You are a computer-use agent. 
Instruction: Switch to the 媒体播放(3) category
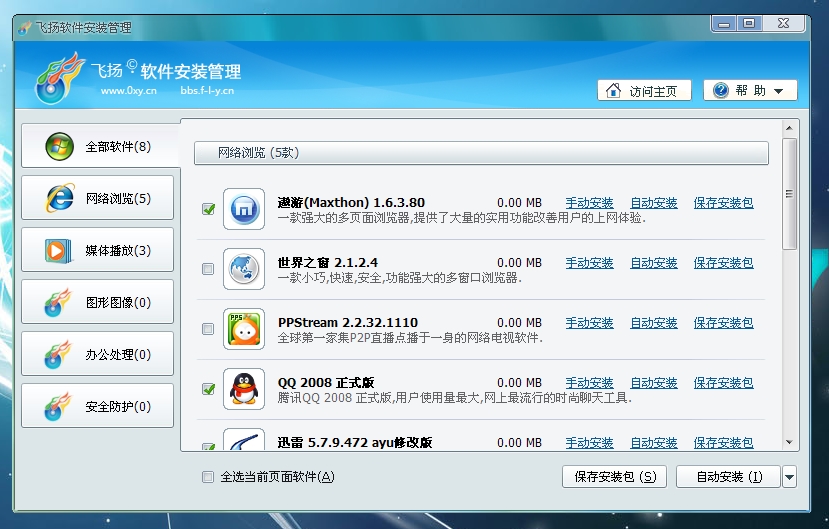tap(98, 250)
